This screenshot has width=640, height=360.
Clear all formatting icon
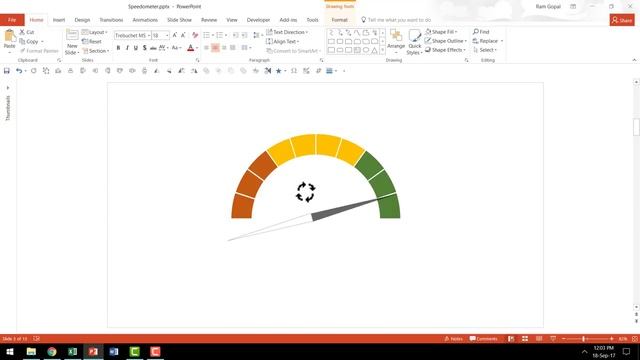pos(195,36)
